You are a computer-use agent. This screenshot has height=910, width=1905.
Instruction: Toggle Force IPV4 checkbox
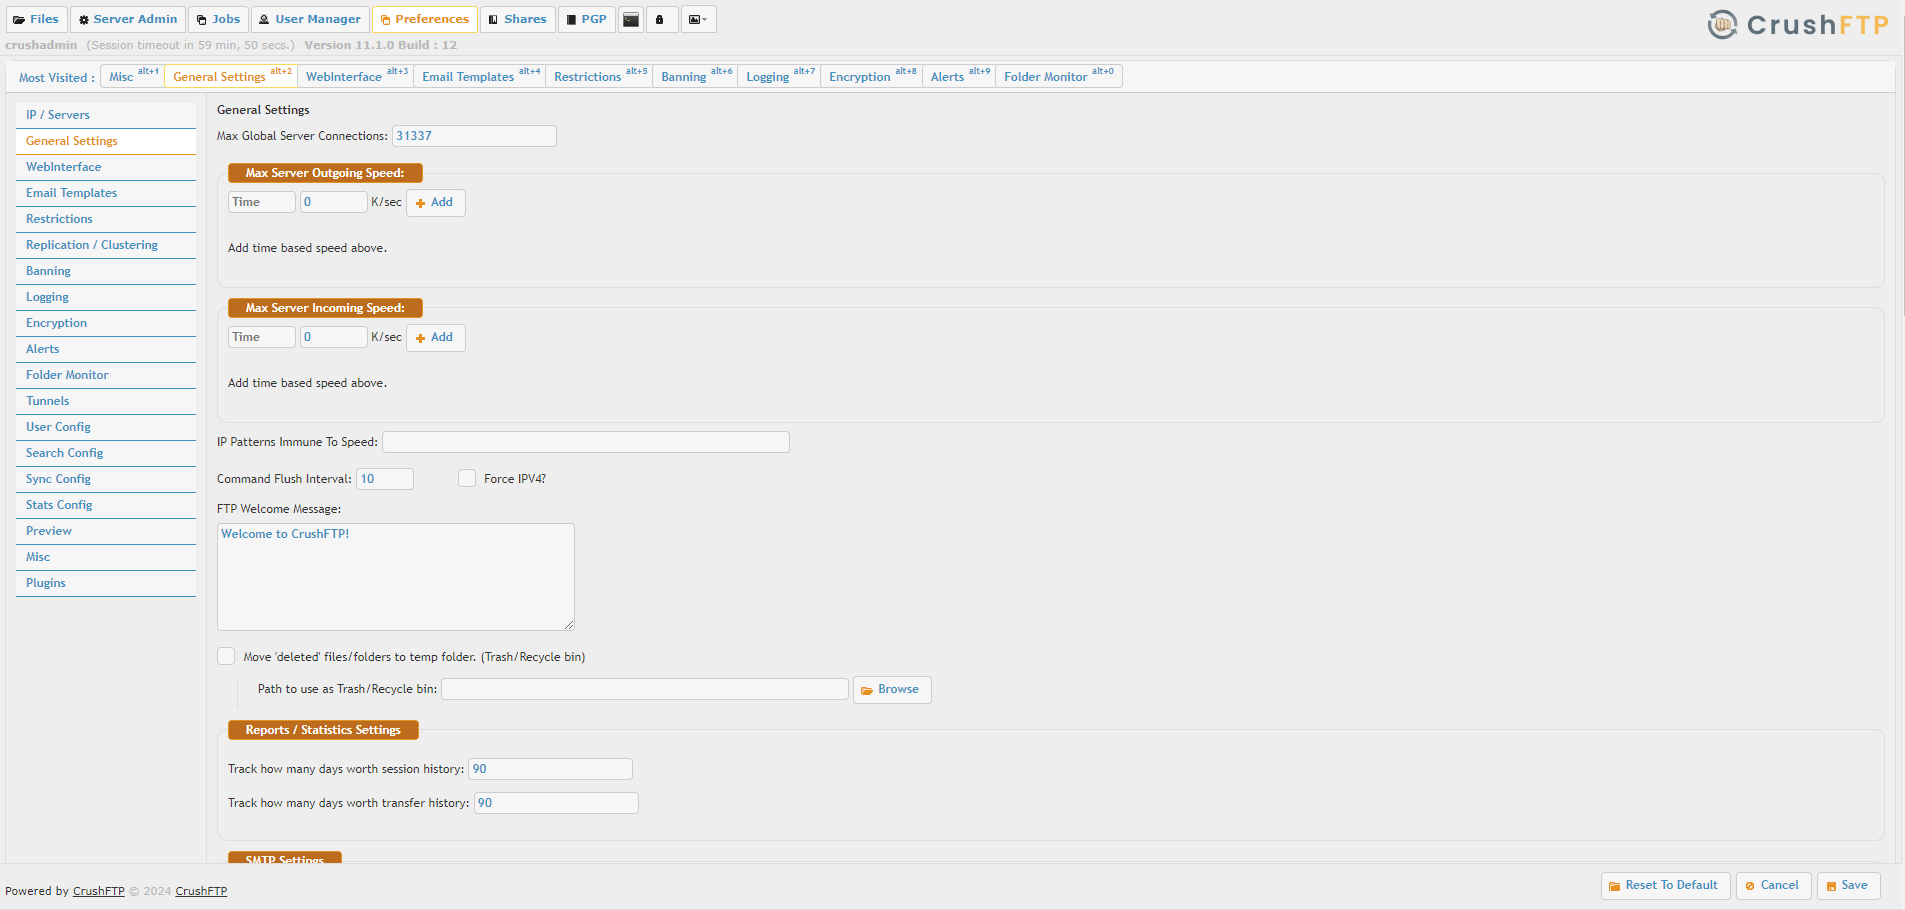click(x=467, y=478)
